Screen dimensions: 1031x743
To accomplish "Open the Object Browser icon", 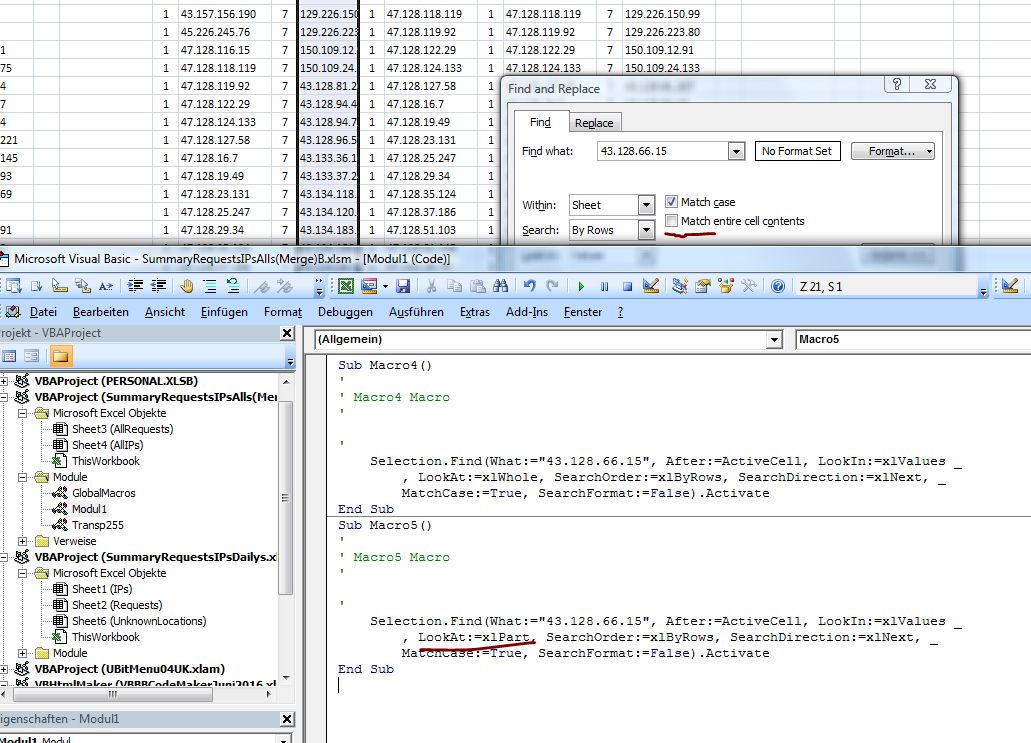I will [726, 286].
